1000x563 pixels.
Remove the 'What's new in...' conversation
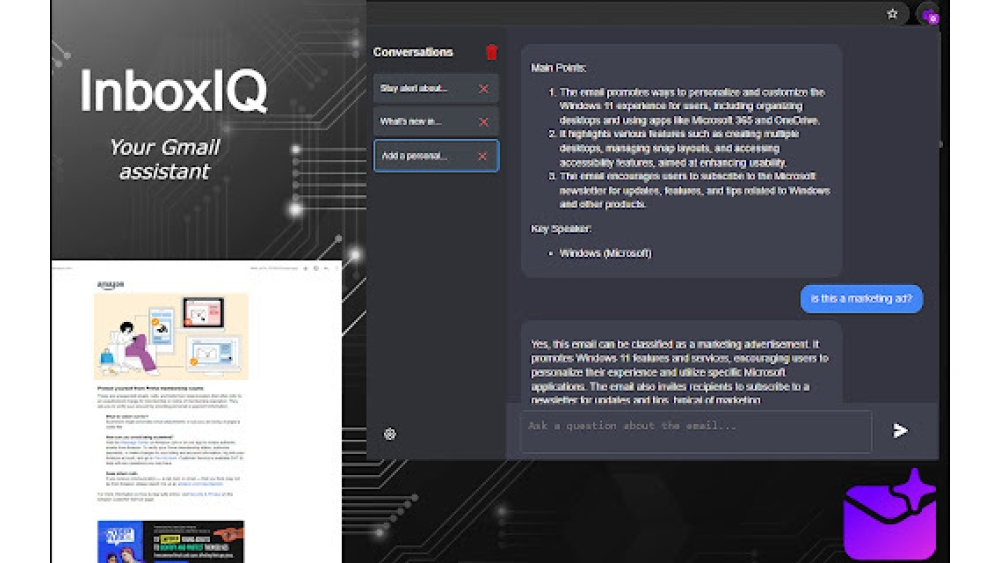click(483, 122)
